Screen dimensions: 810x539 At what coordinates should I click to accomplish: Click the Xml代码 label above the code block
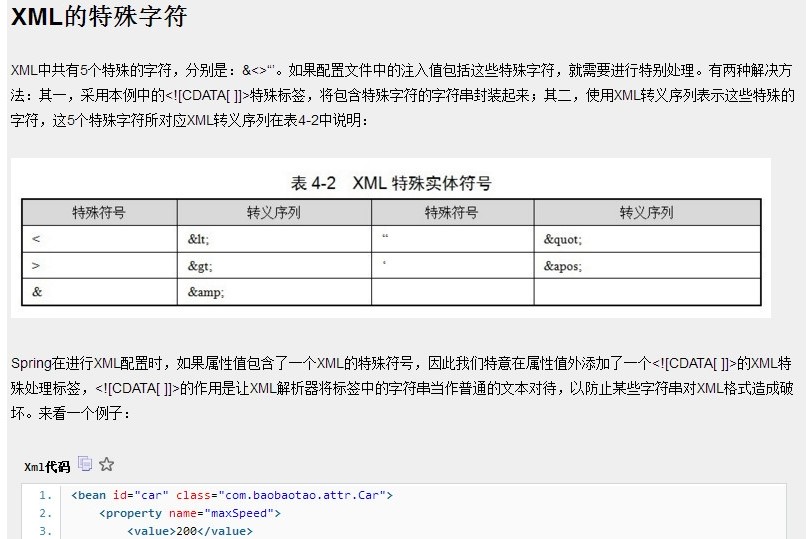pyautogui.click(x=47, y=467)
